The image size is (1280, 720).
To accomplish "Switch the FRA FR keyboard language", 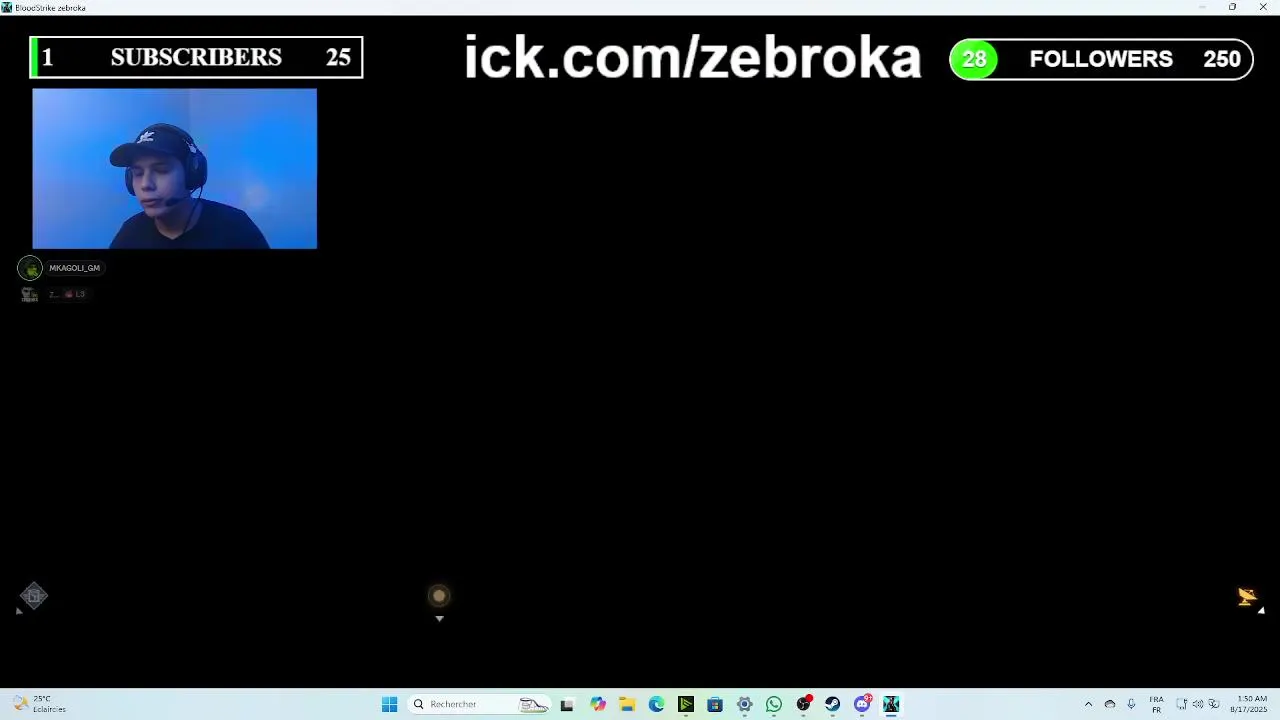I will coord(1156,704).
